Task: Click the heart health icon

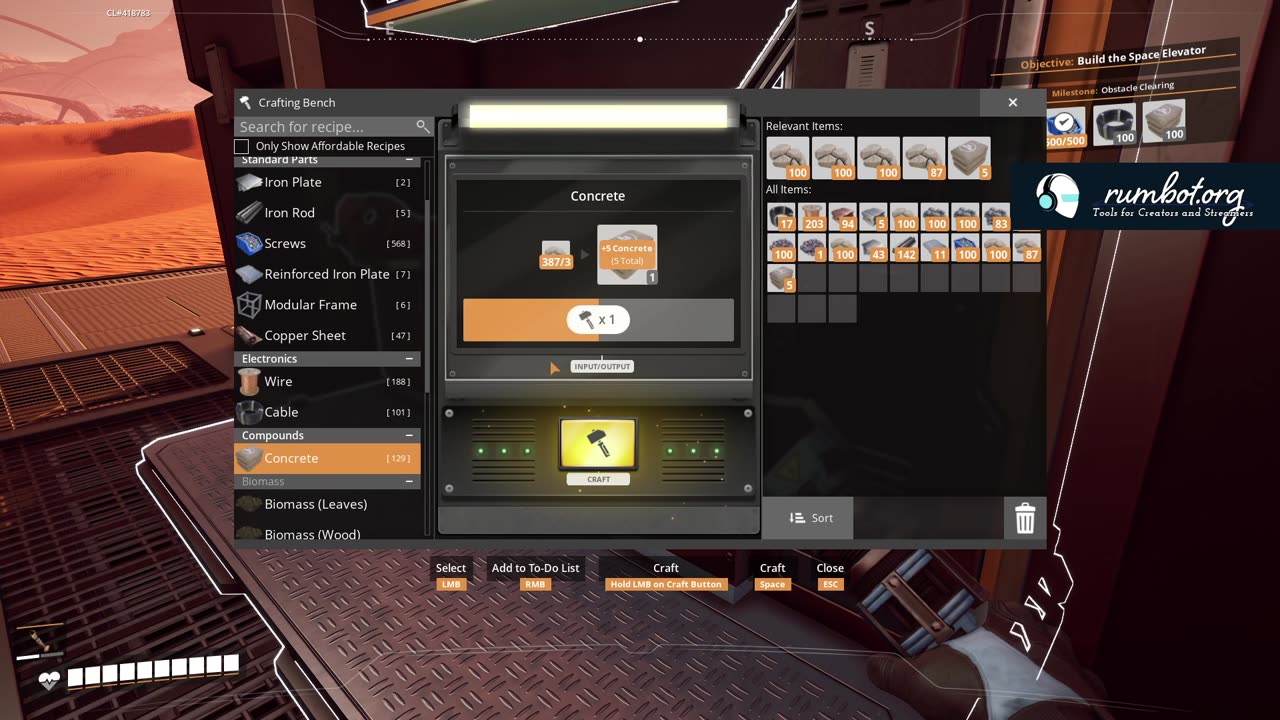Action: pyautogui.click(x=49, y=680)
